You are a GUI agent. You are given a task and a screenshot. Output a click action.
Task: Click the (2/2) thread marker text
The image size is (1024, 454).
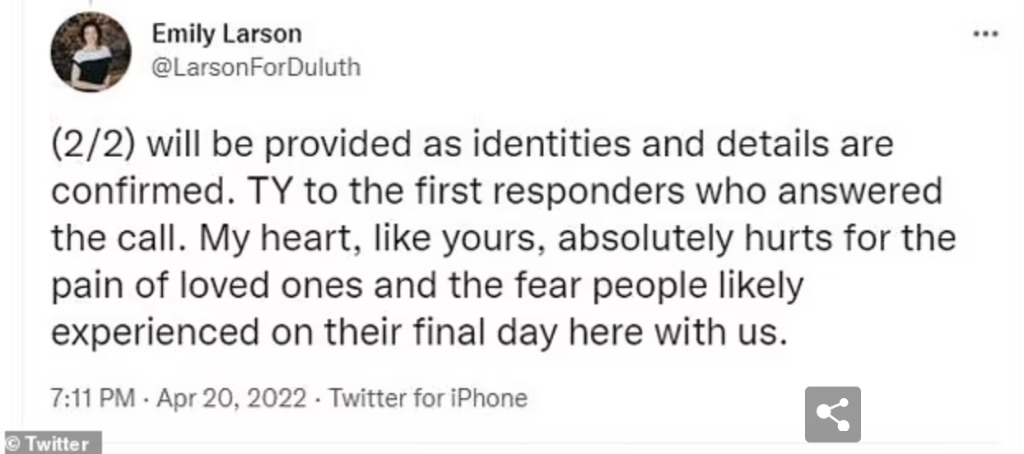point(93,146)
